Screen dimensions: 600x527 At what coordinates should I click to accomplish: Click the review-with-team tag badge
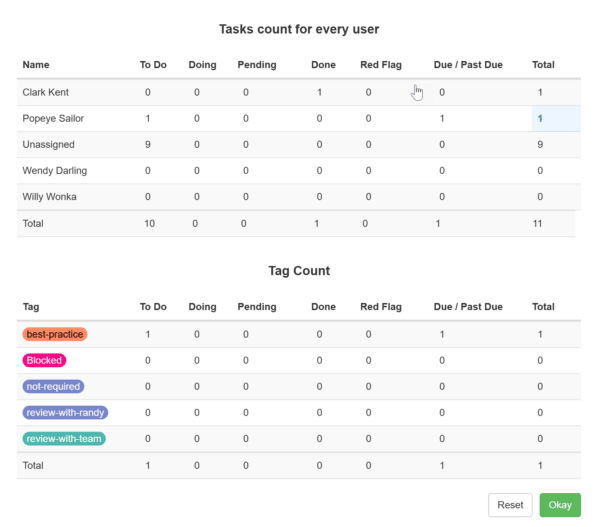(x=64, y=438)
